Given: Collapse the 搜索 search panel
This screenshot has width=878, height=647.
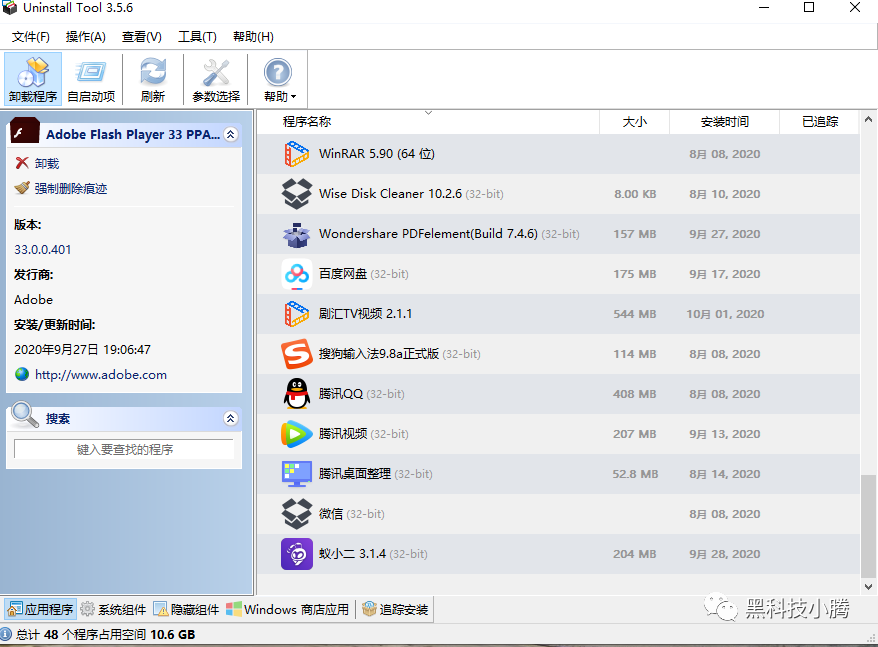Looking at the screenshot, I should coord(231,417).
